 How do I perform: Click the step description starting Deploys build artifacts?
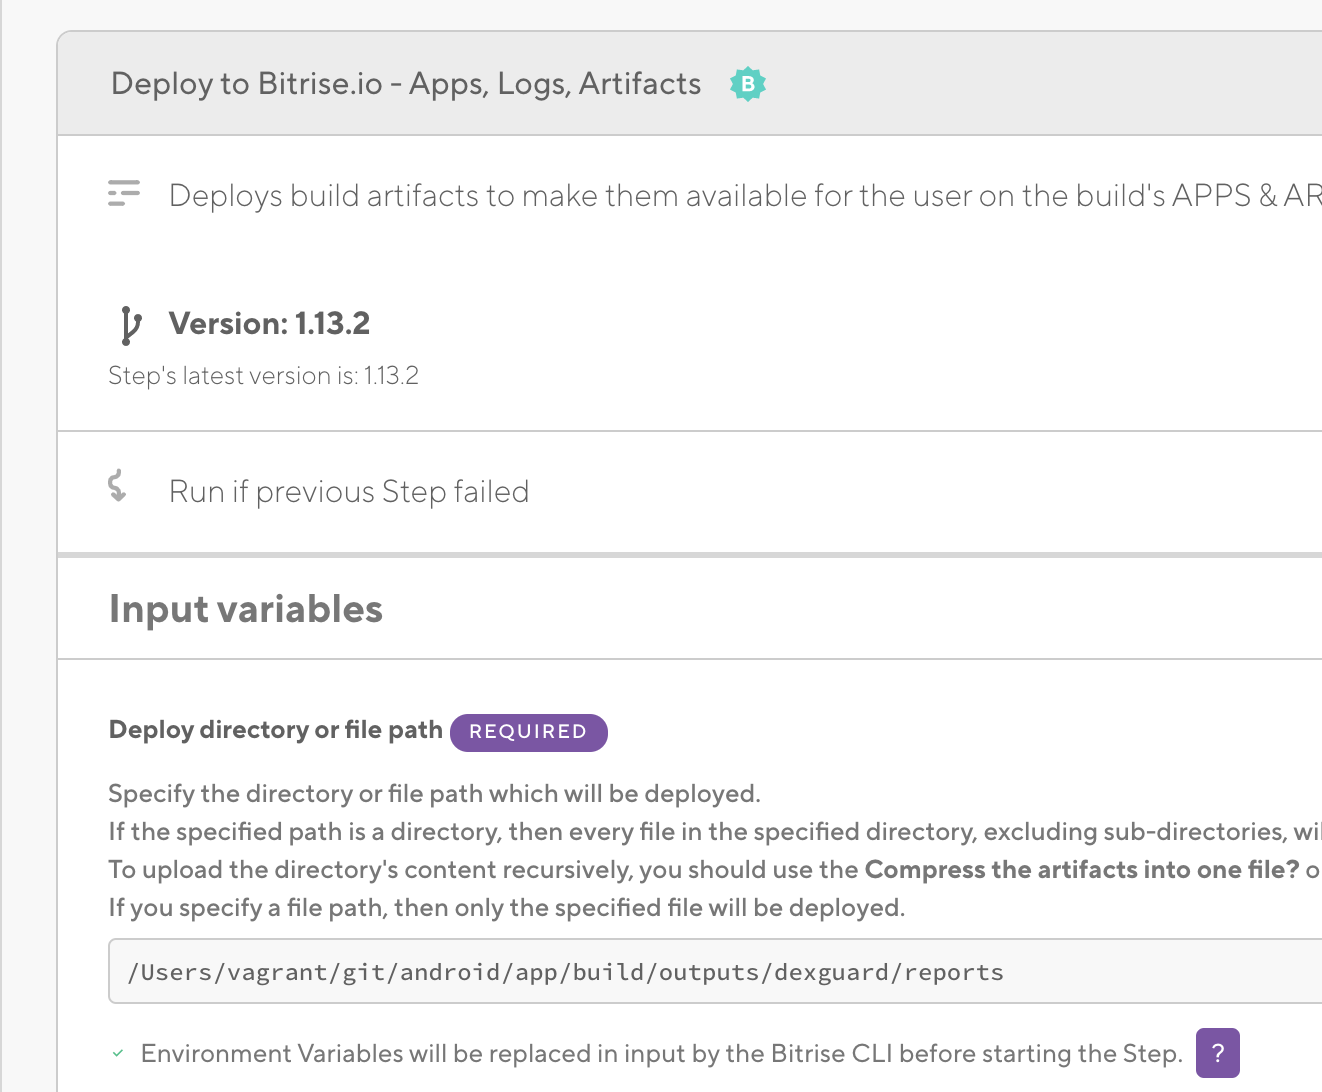coord(745,195)
